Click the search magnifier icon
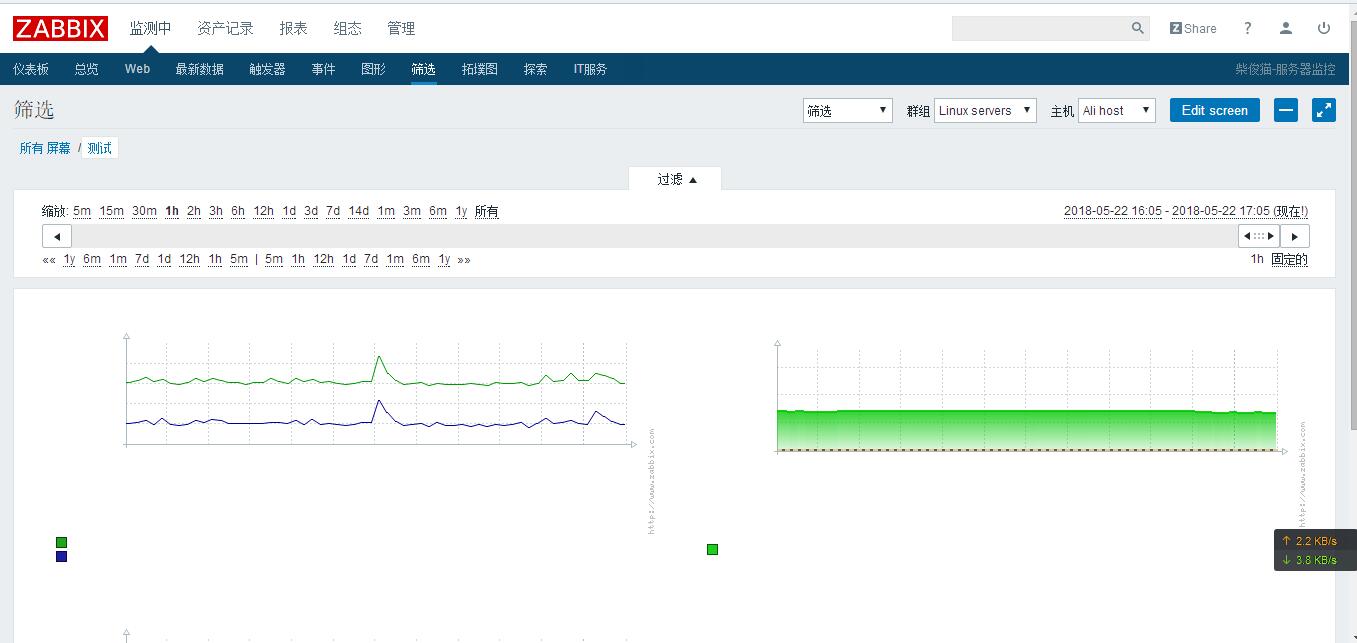The height and width of the screenshot is (643, 1357). tap(1137, 28)
